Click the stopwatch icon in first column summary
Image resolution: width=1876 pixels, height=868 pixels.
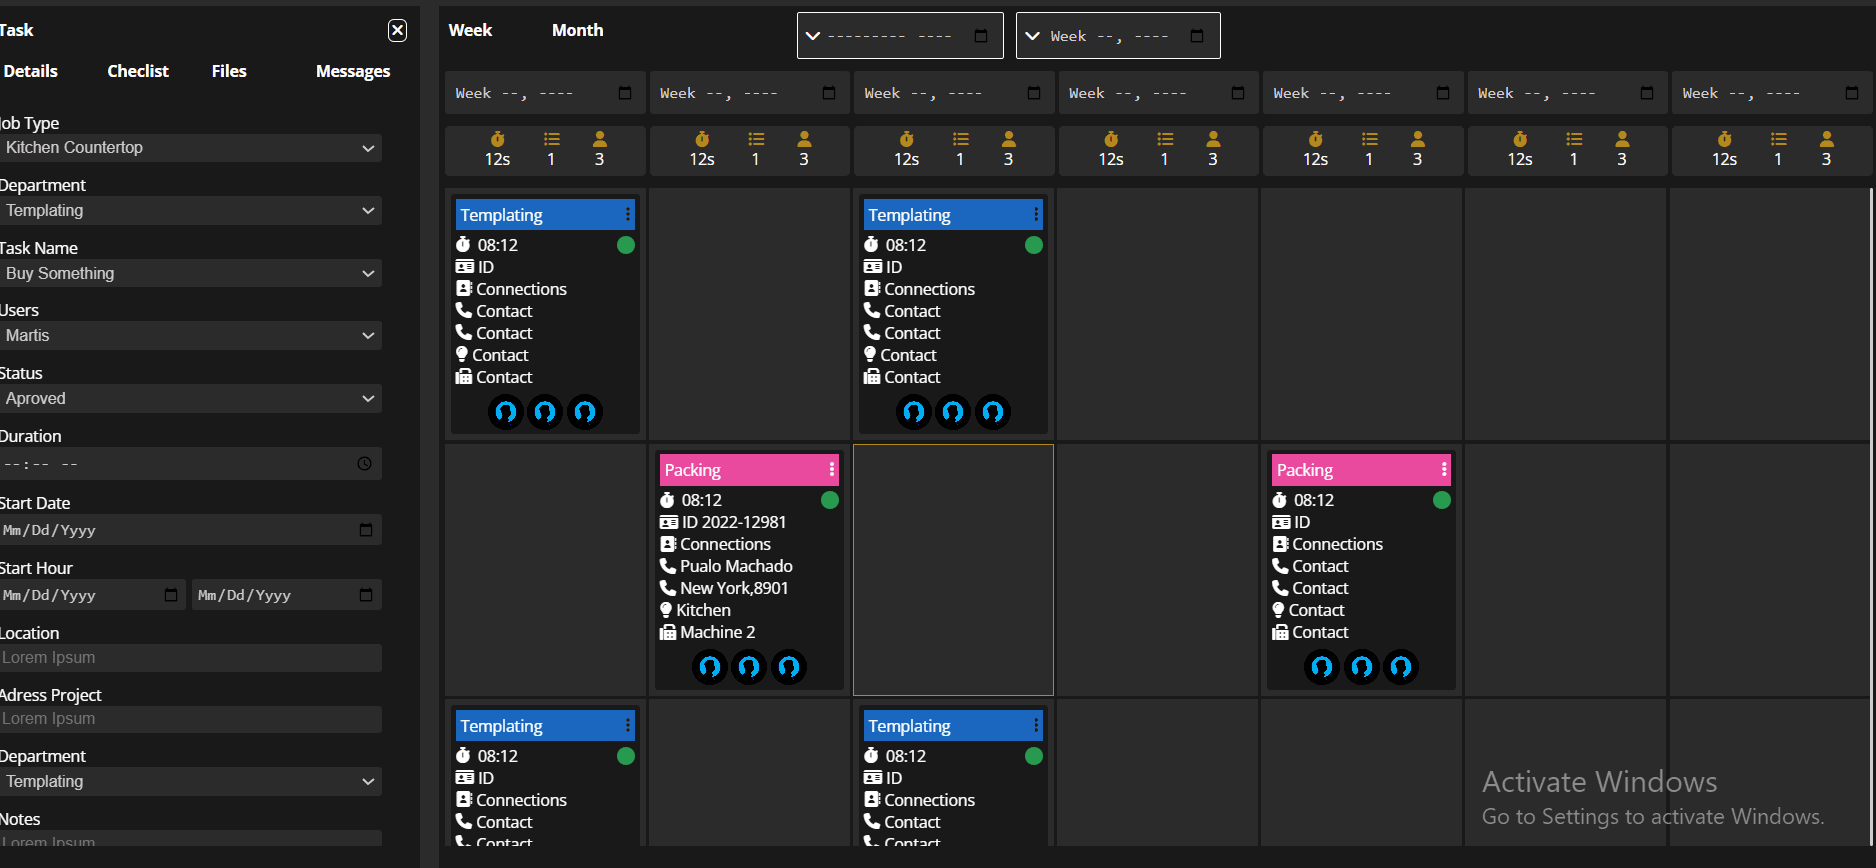(x=498, y=139)
